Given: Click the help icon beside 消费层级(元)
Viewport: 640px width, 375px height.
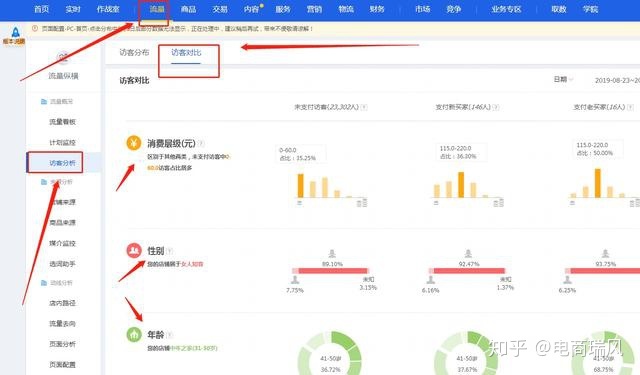Looking at the screenshot, I should pos(202,144).
